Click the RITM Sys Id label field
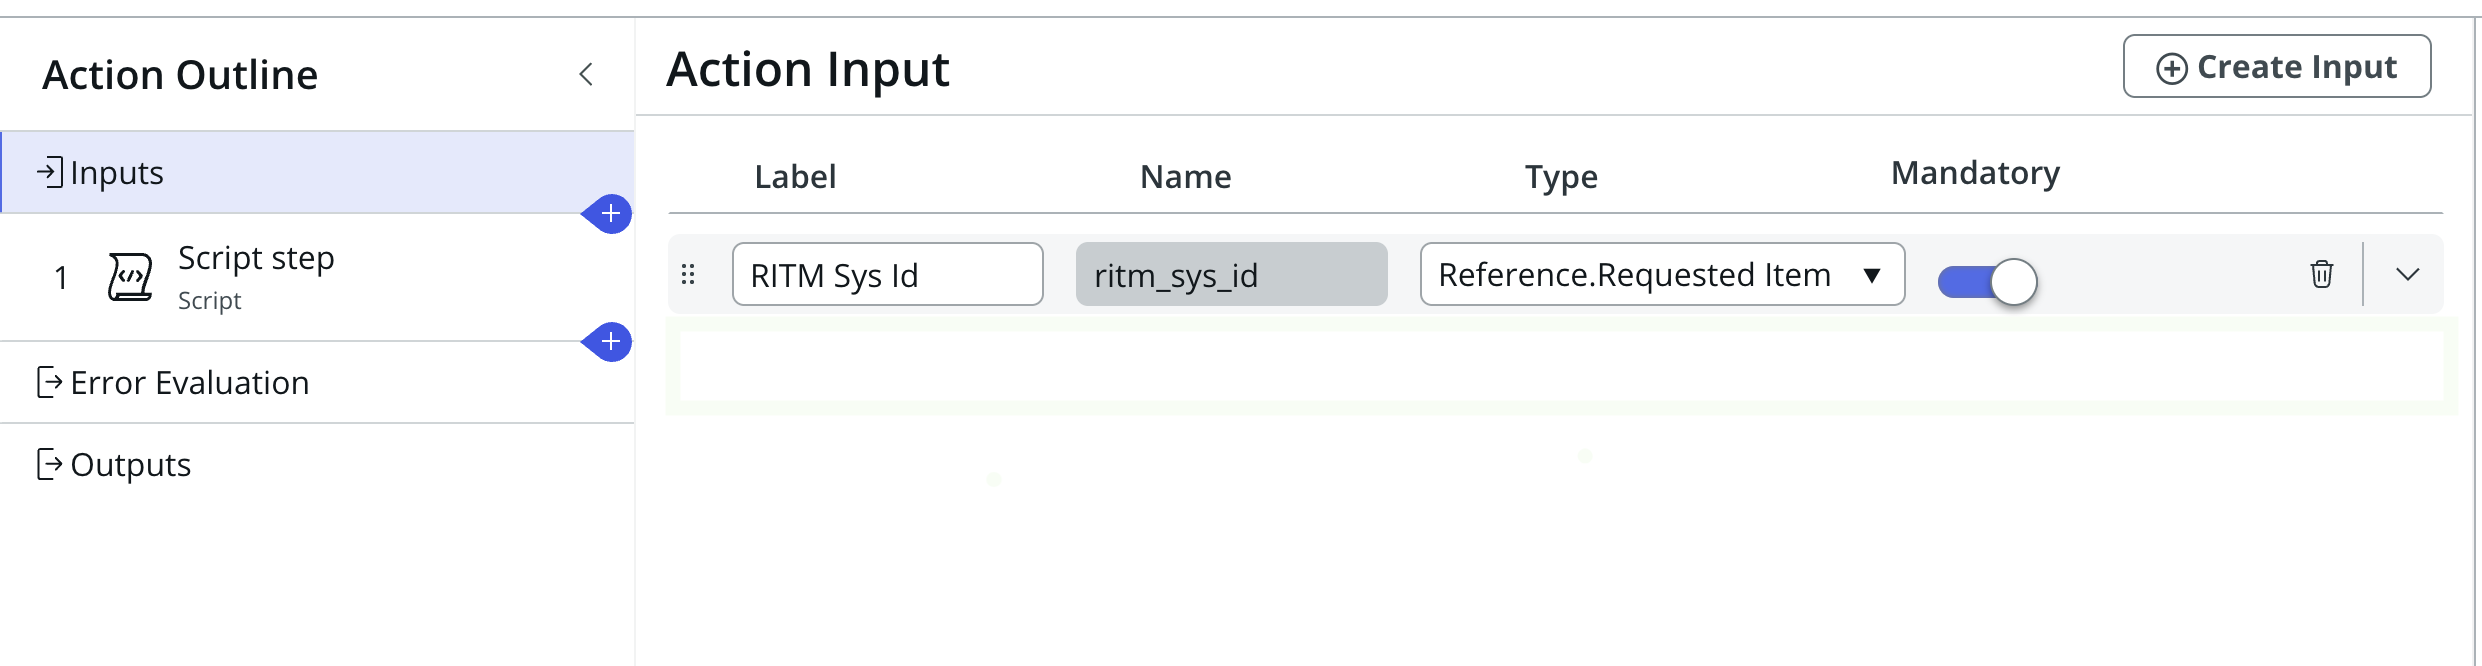Viewport: 2482px width, 666px height. (x=887, y=274)
